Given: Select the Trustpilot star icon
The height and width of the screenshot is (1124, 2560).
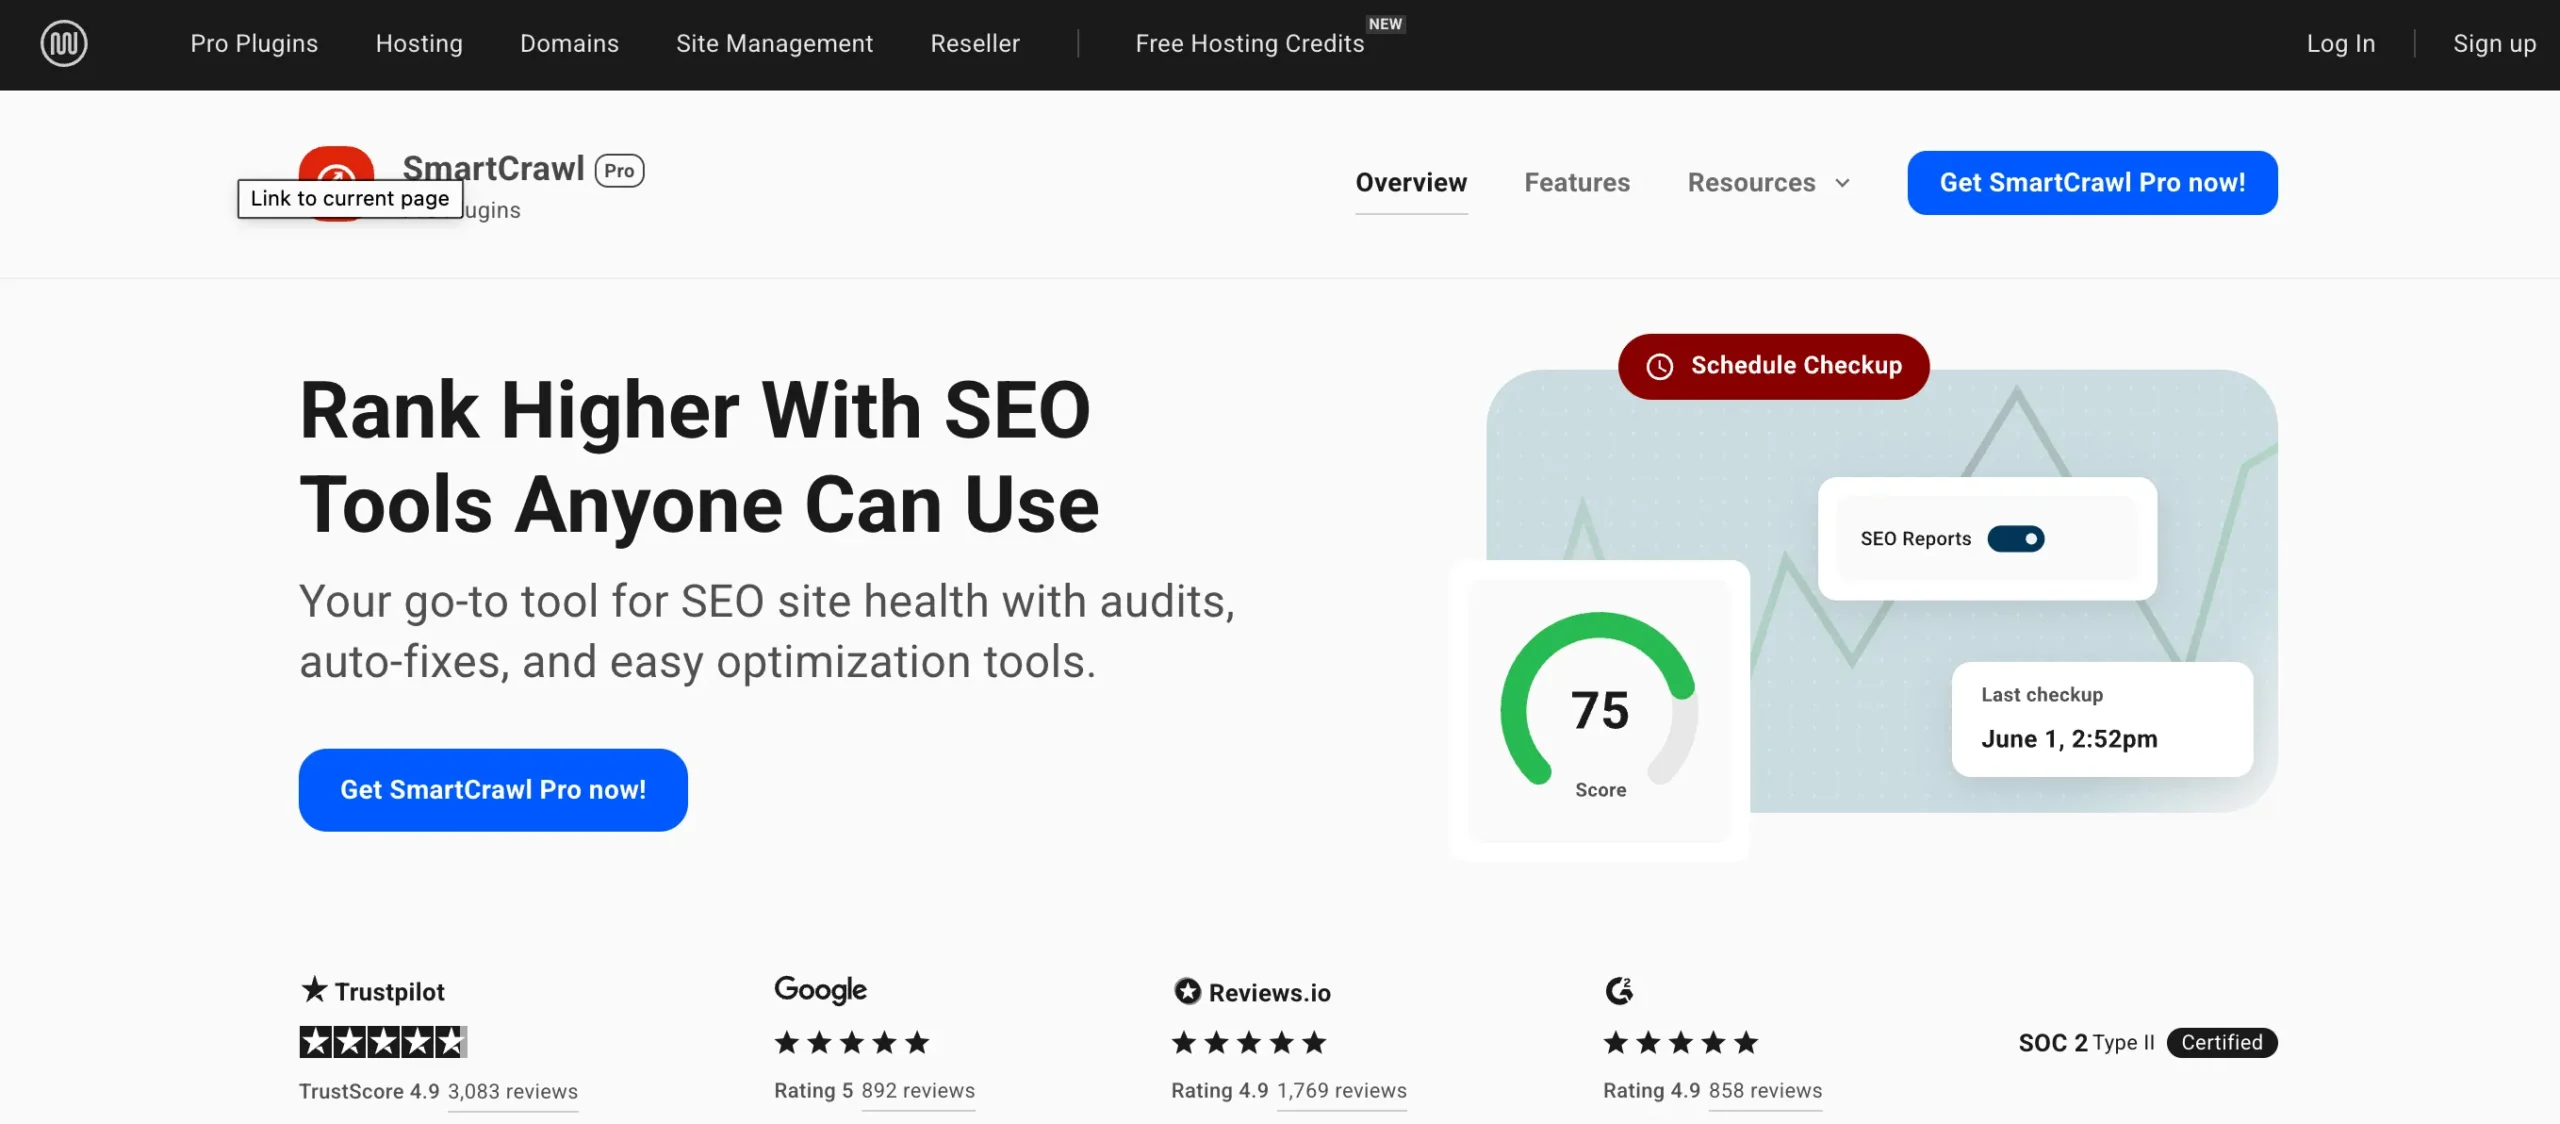Looking at the screenshot, I should (x=313, y=990).
